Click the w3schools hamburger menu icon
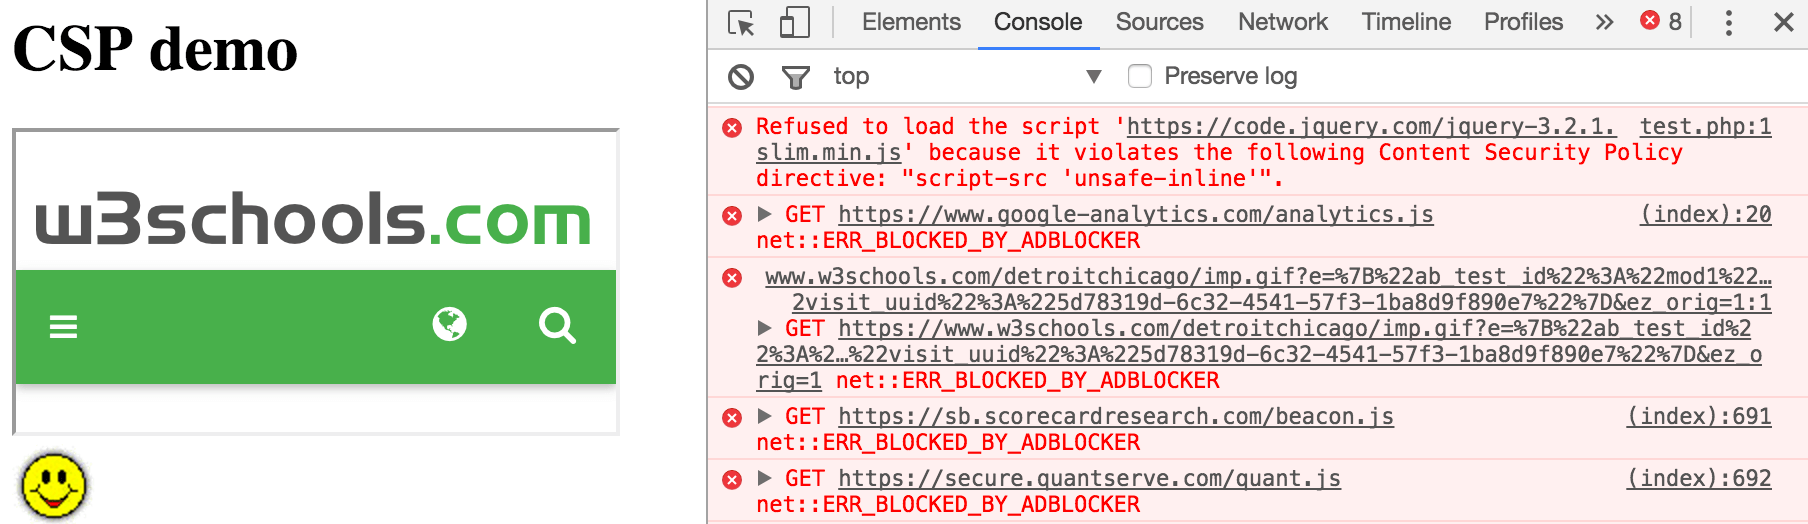1808x524 pixels. pyautogui.click(x=63, y=327)
